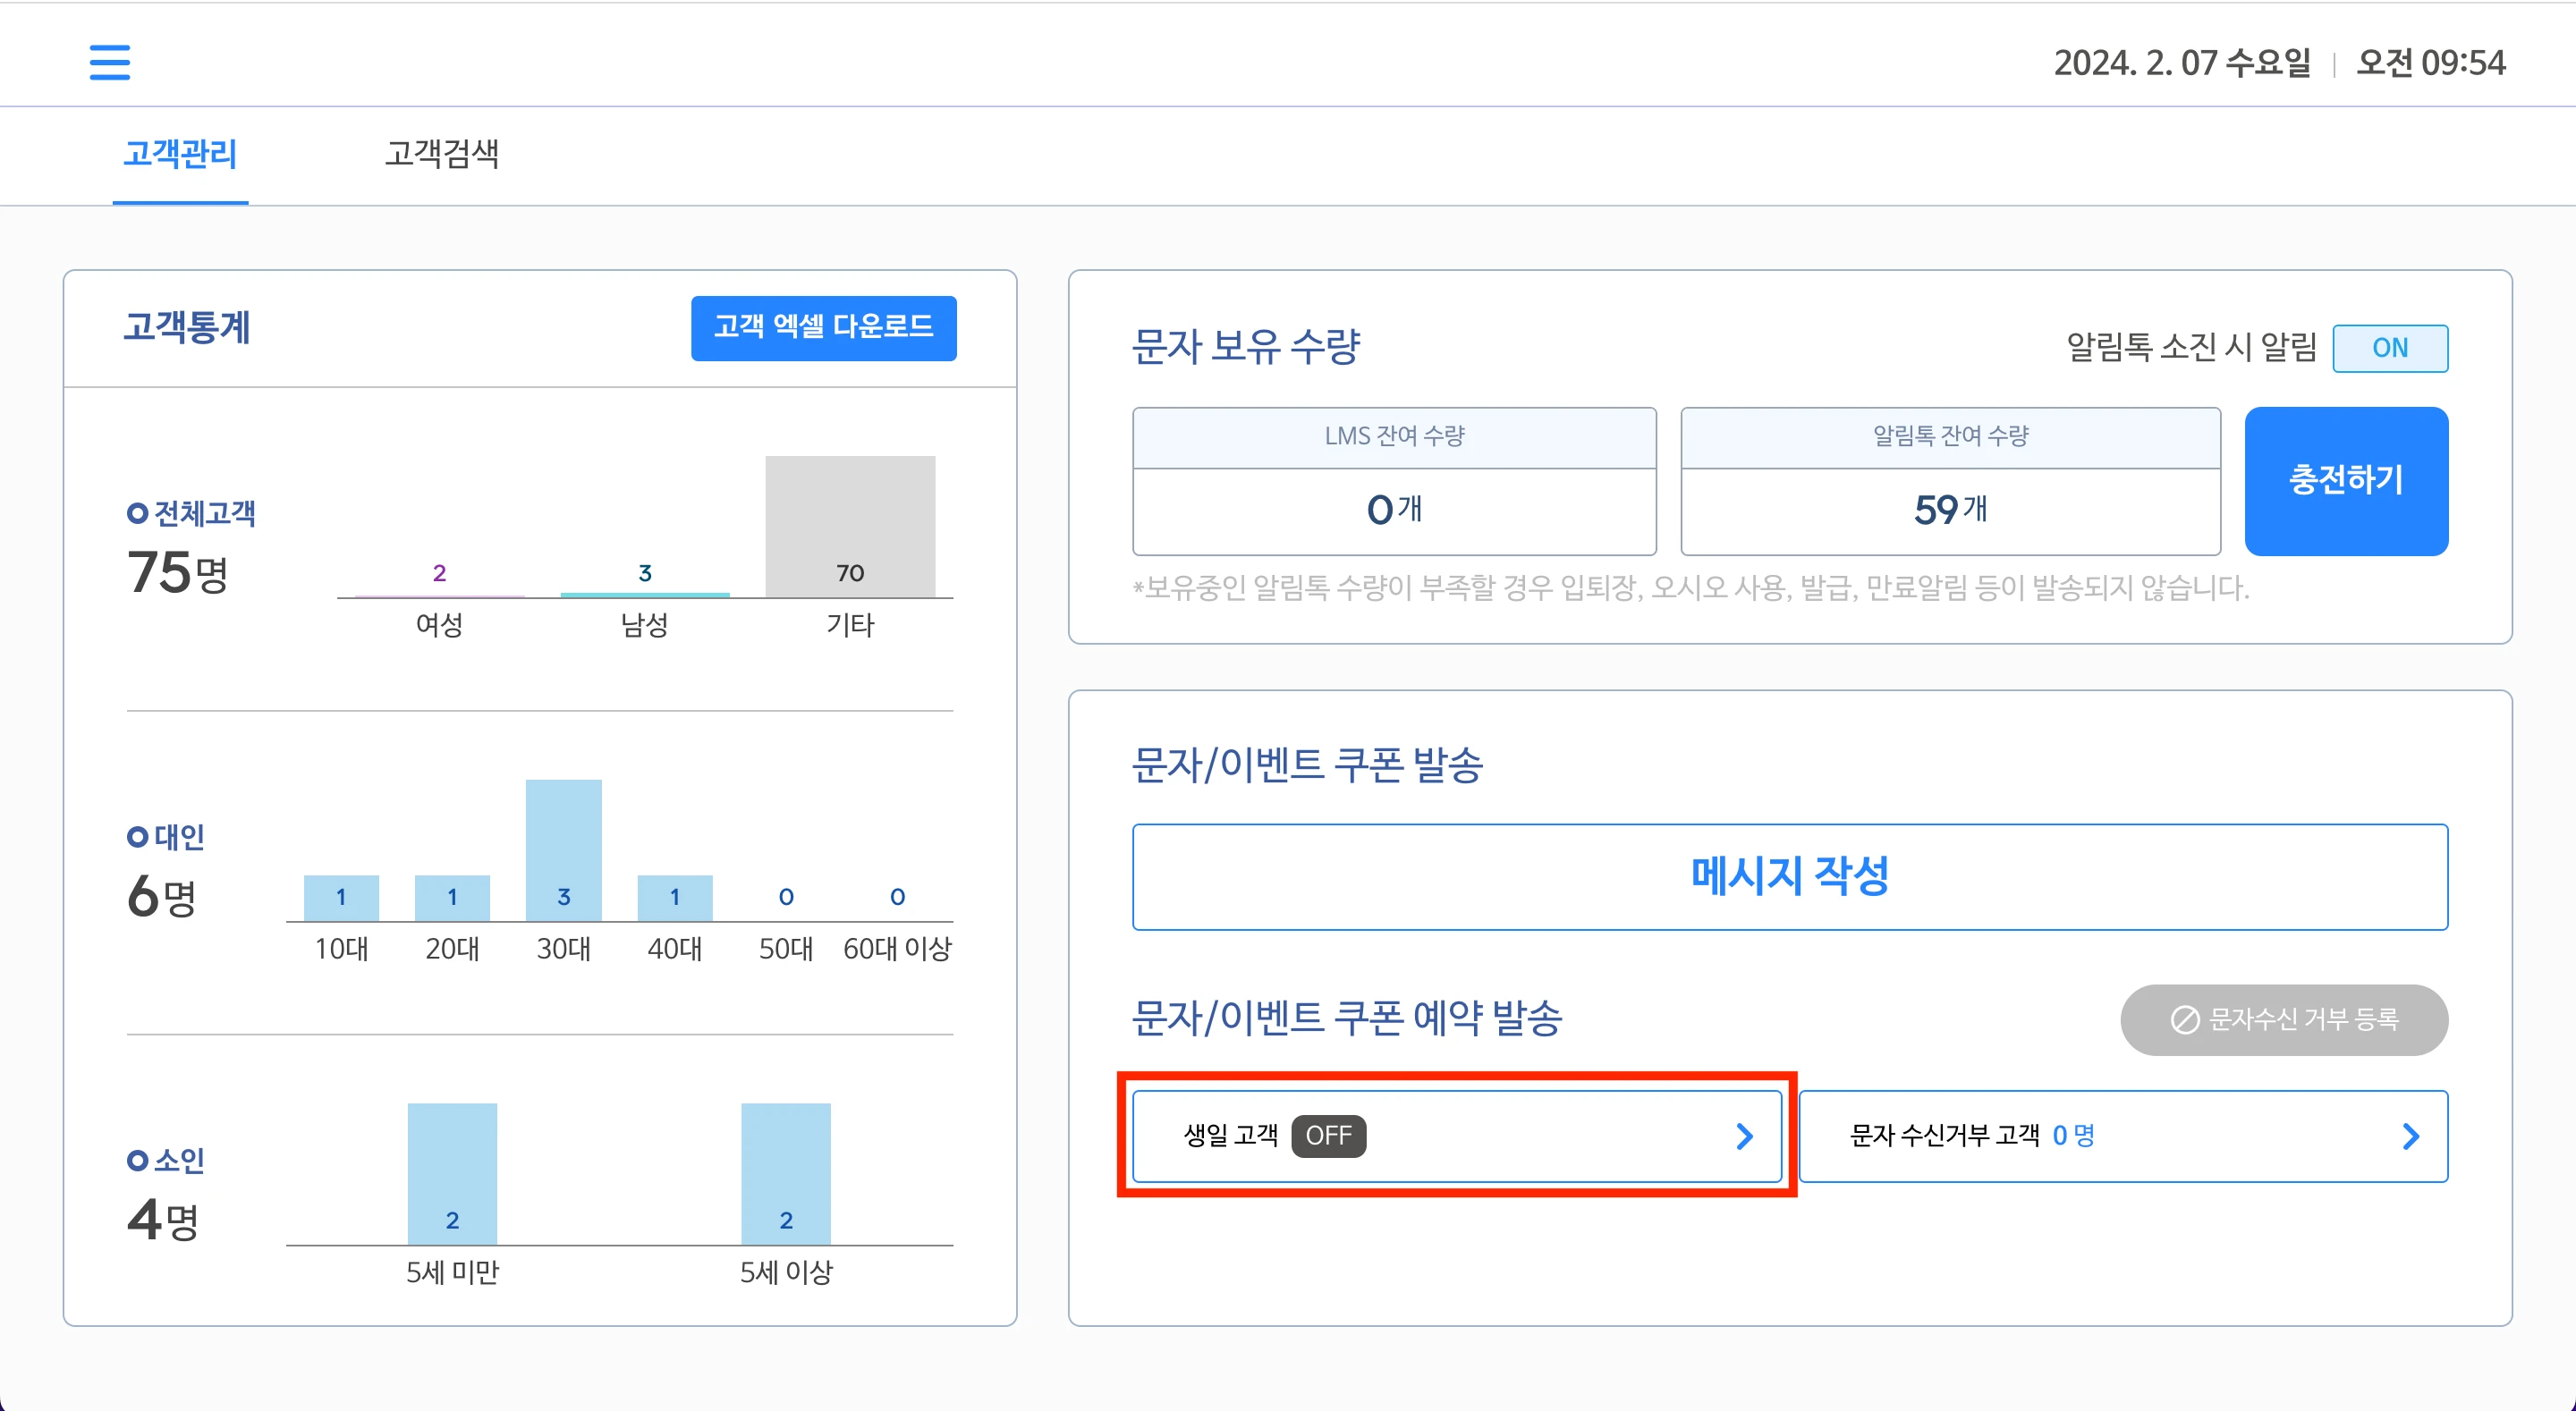Click the 기타 bar showing 70
This screenshot has height=1411, width=2576.
tap(850, 527)
